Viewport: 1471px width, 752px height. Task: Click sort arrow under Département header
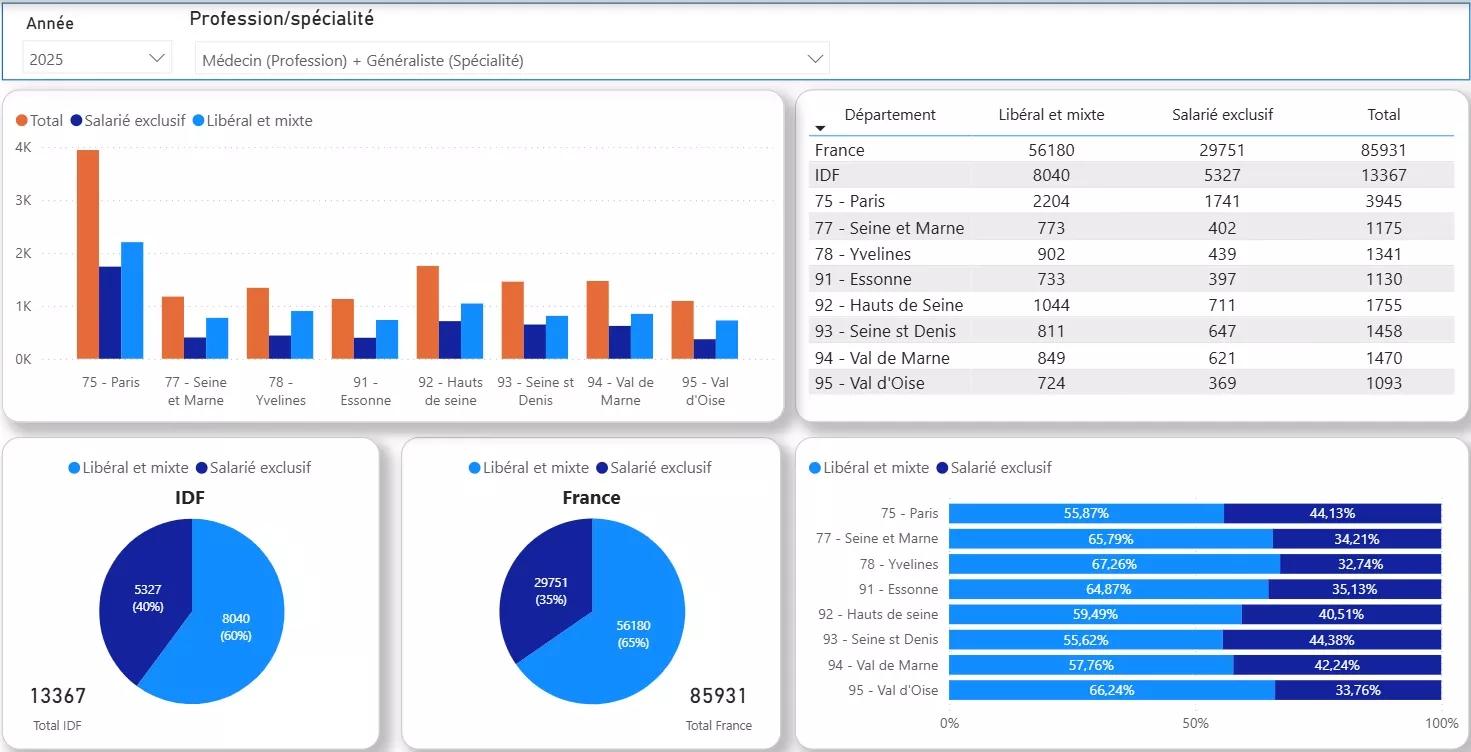[x=820, y=128]
